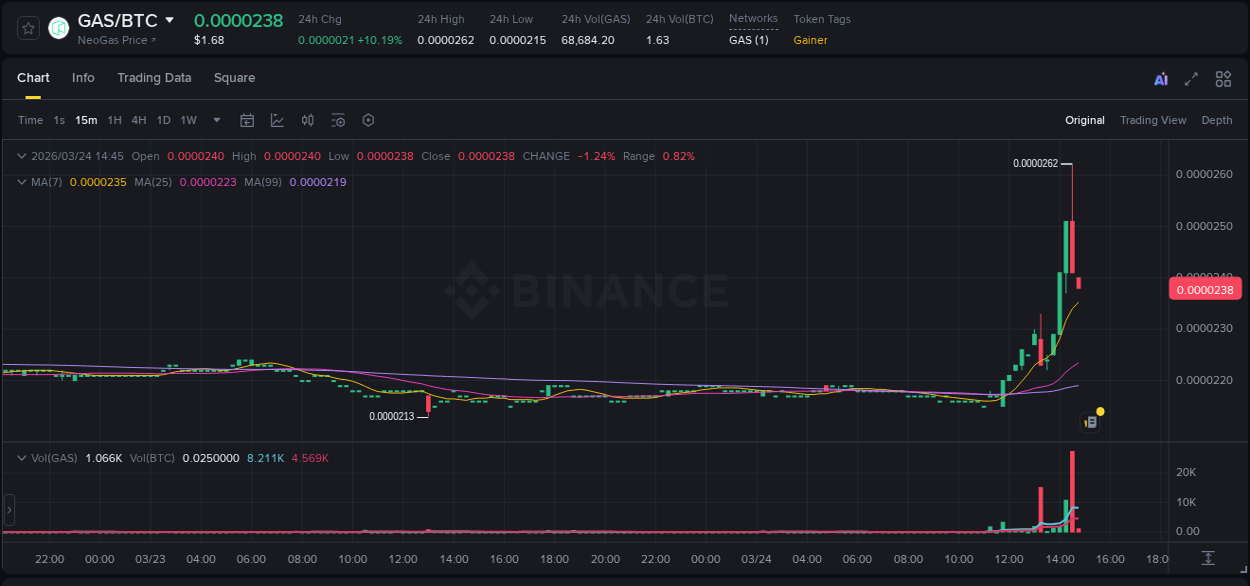The image size is (1250, 586).
Task: Open the indicator display settings icon
Action: 338,120
